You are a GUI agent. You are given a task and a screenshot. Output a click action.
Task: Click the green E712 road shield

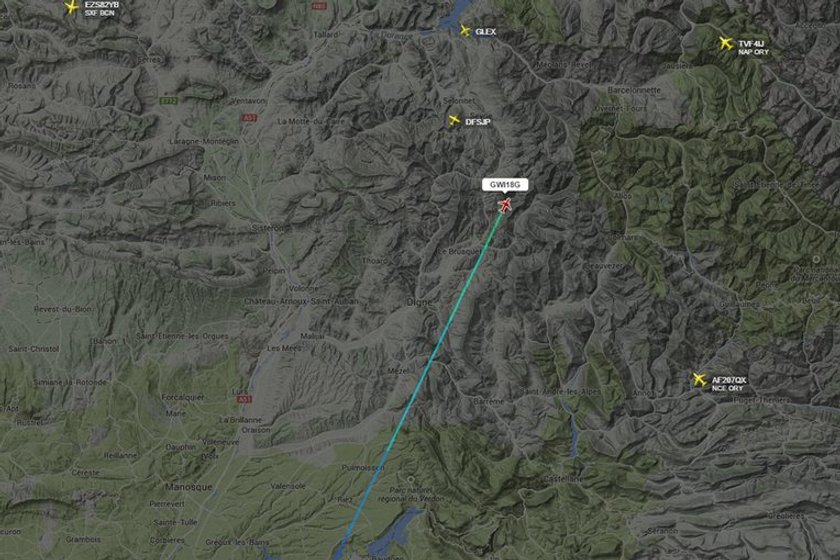(x=168, y=100)
